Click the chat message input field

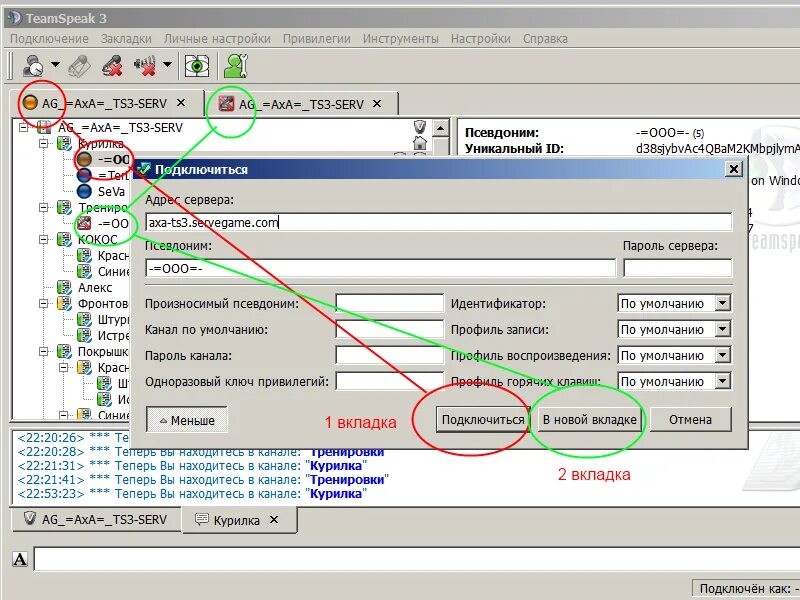416,559
